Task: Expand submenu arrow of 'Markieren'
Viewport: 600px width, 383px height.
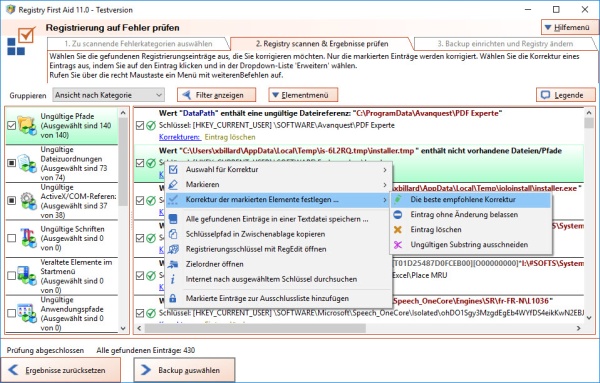Action: [385, 185]
